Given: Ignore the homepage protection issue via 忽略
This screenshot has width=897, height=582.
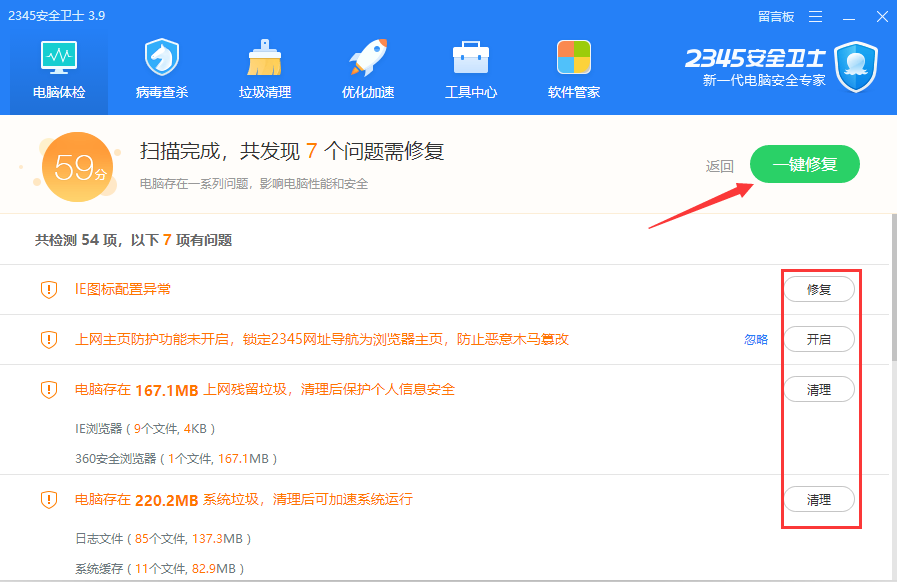Looking at the screenshot, I should click(756, 339).
